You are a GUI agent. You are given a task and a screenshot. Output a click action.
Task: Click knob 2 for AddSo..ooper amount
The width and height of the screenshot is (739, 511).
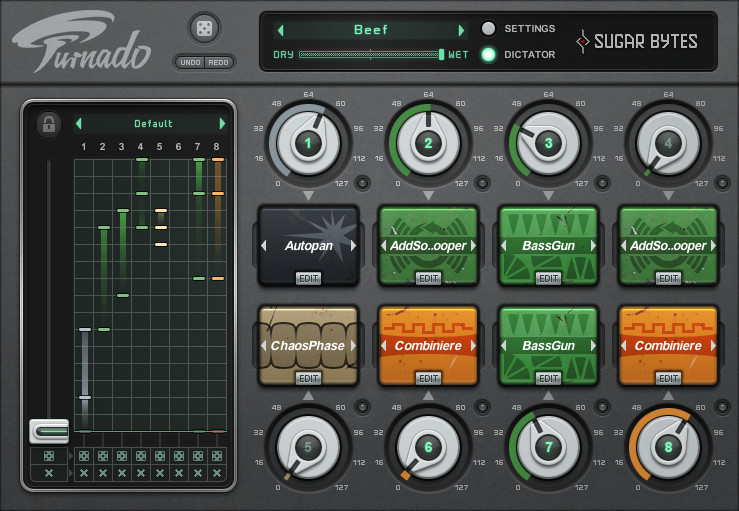click(428, 143)
